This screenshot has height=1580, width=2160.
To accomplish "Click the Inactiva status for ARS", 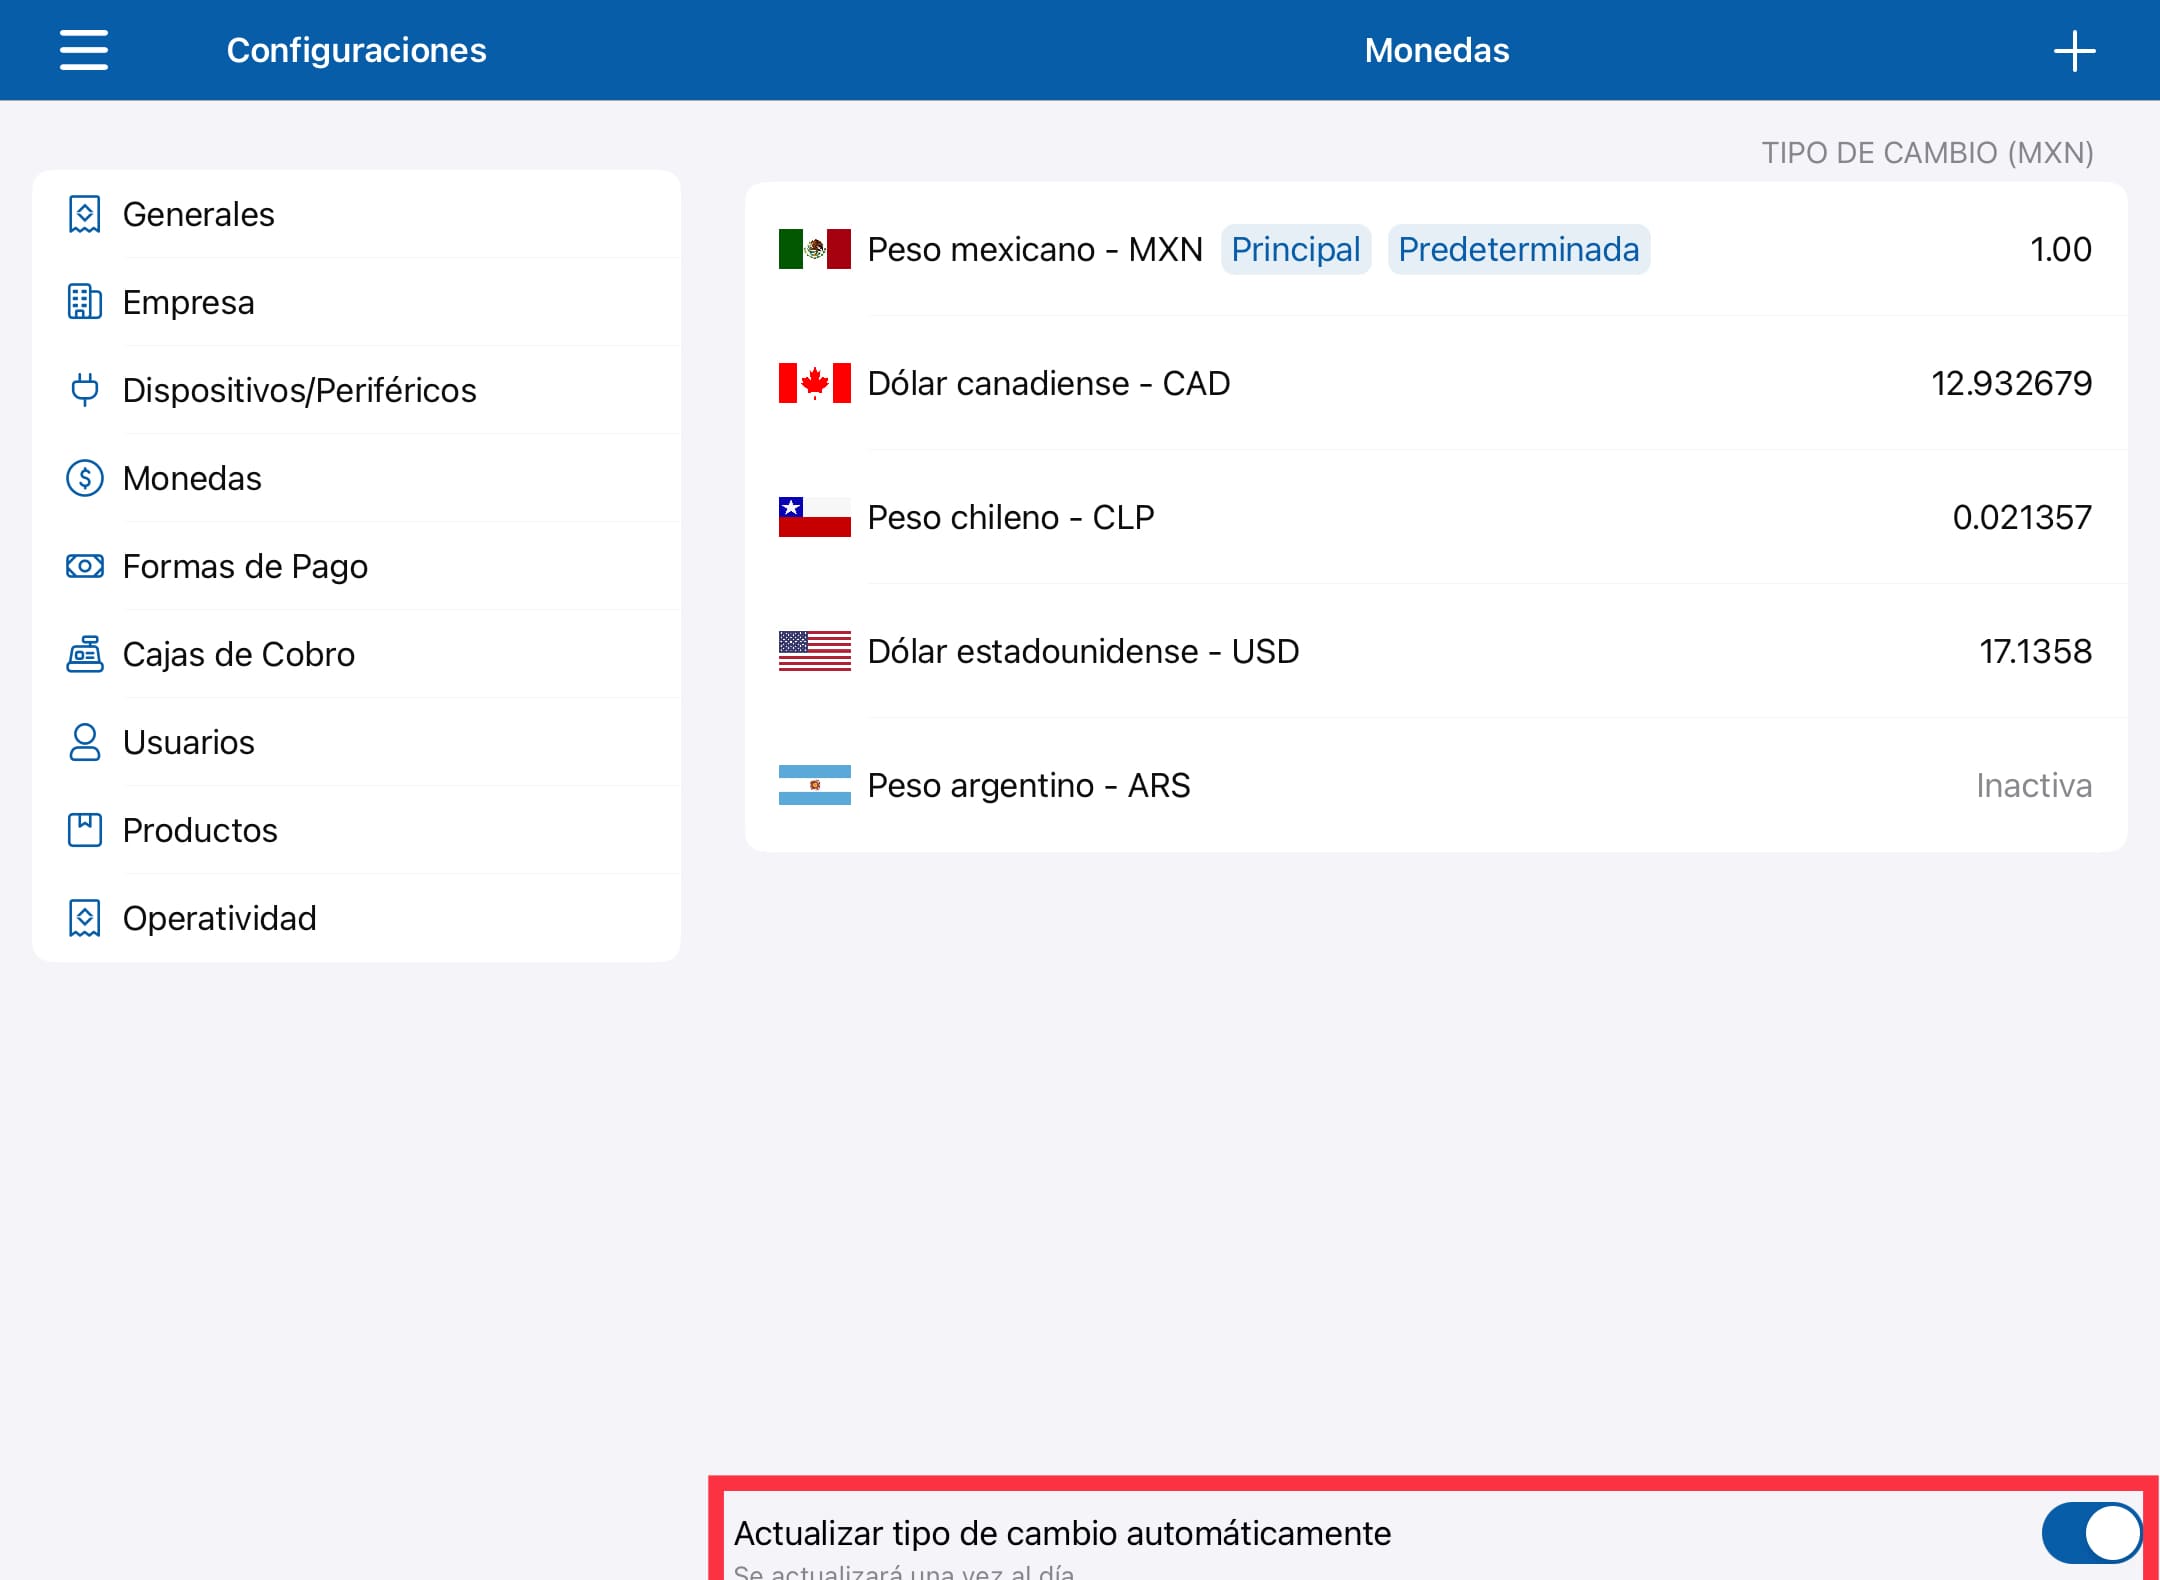I will (x=2034, y=785).
